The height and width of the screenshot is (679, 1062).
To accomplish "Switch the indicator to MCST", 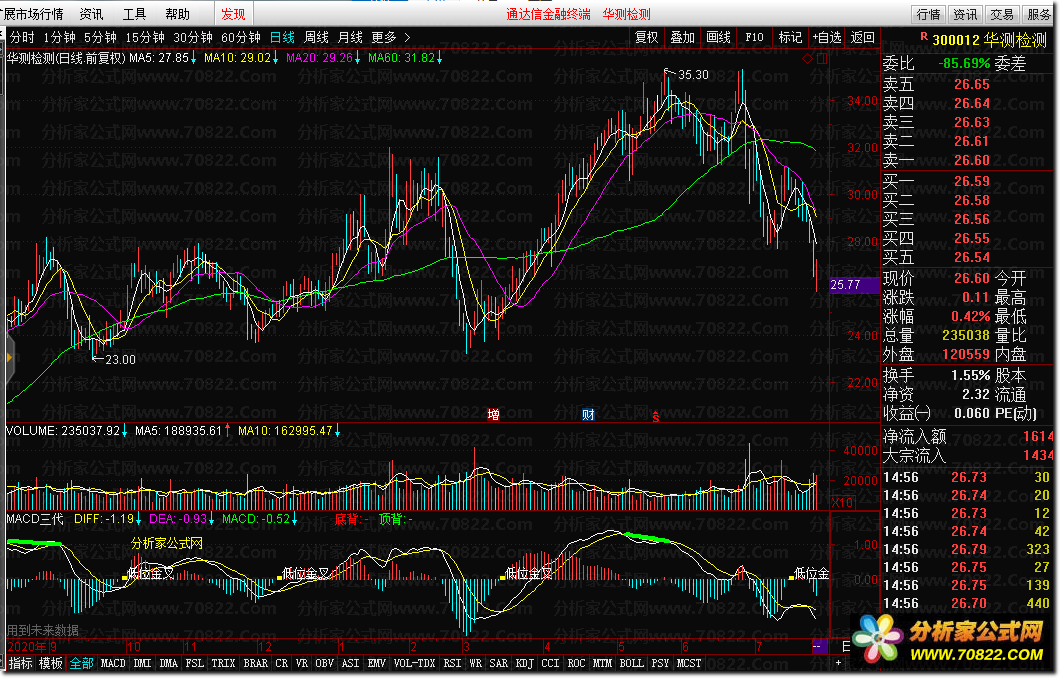I will click(x=689, y=663).
